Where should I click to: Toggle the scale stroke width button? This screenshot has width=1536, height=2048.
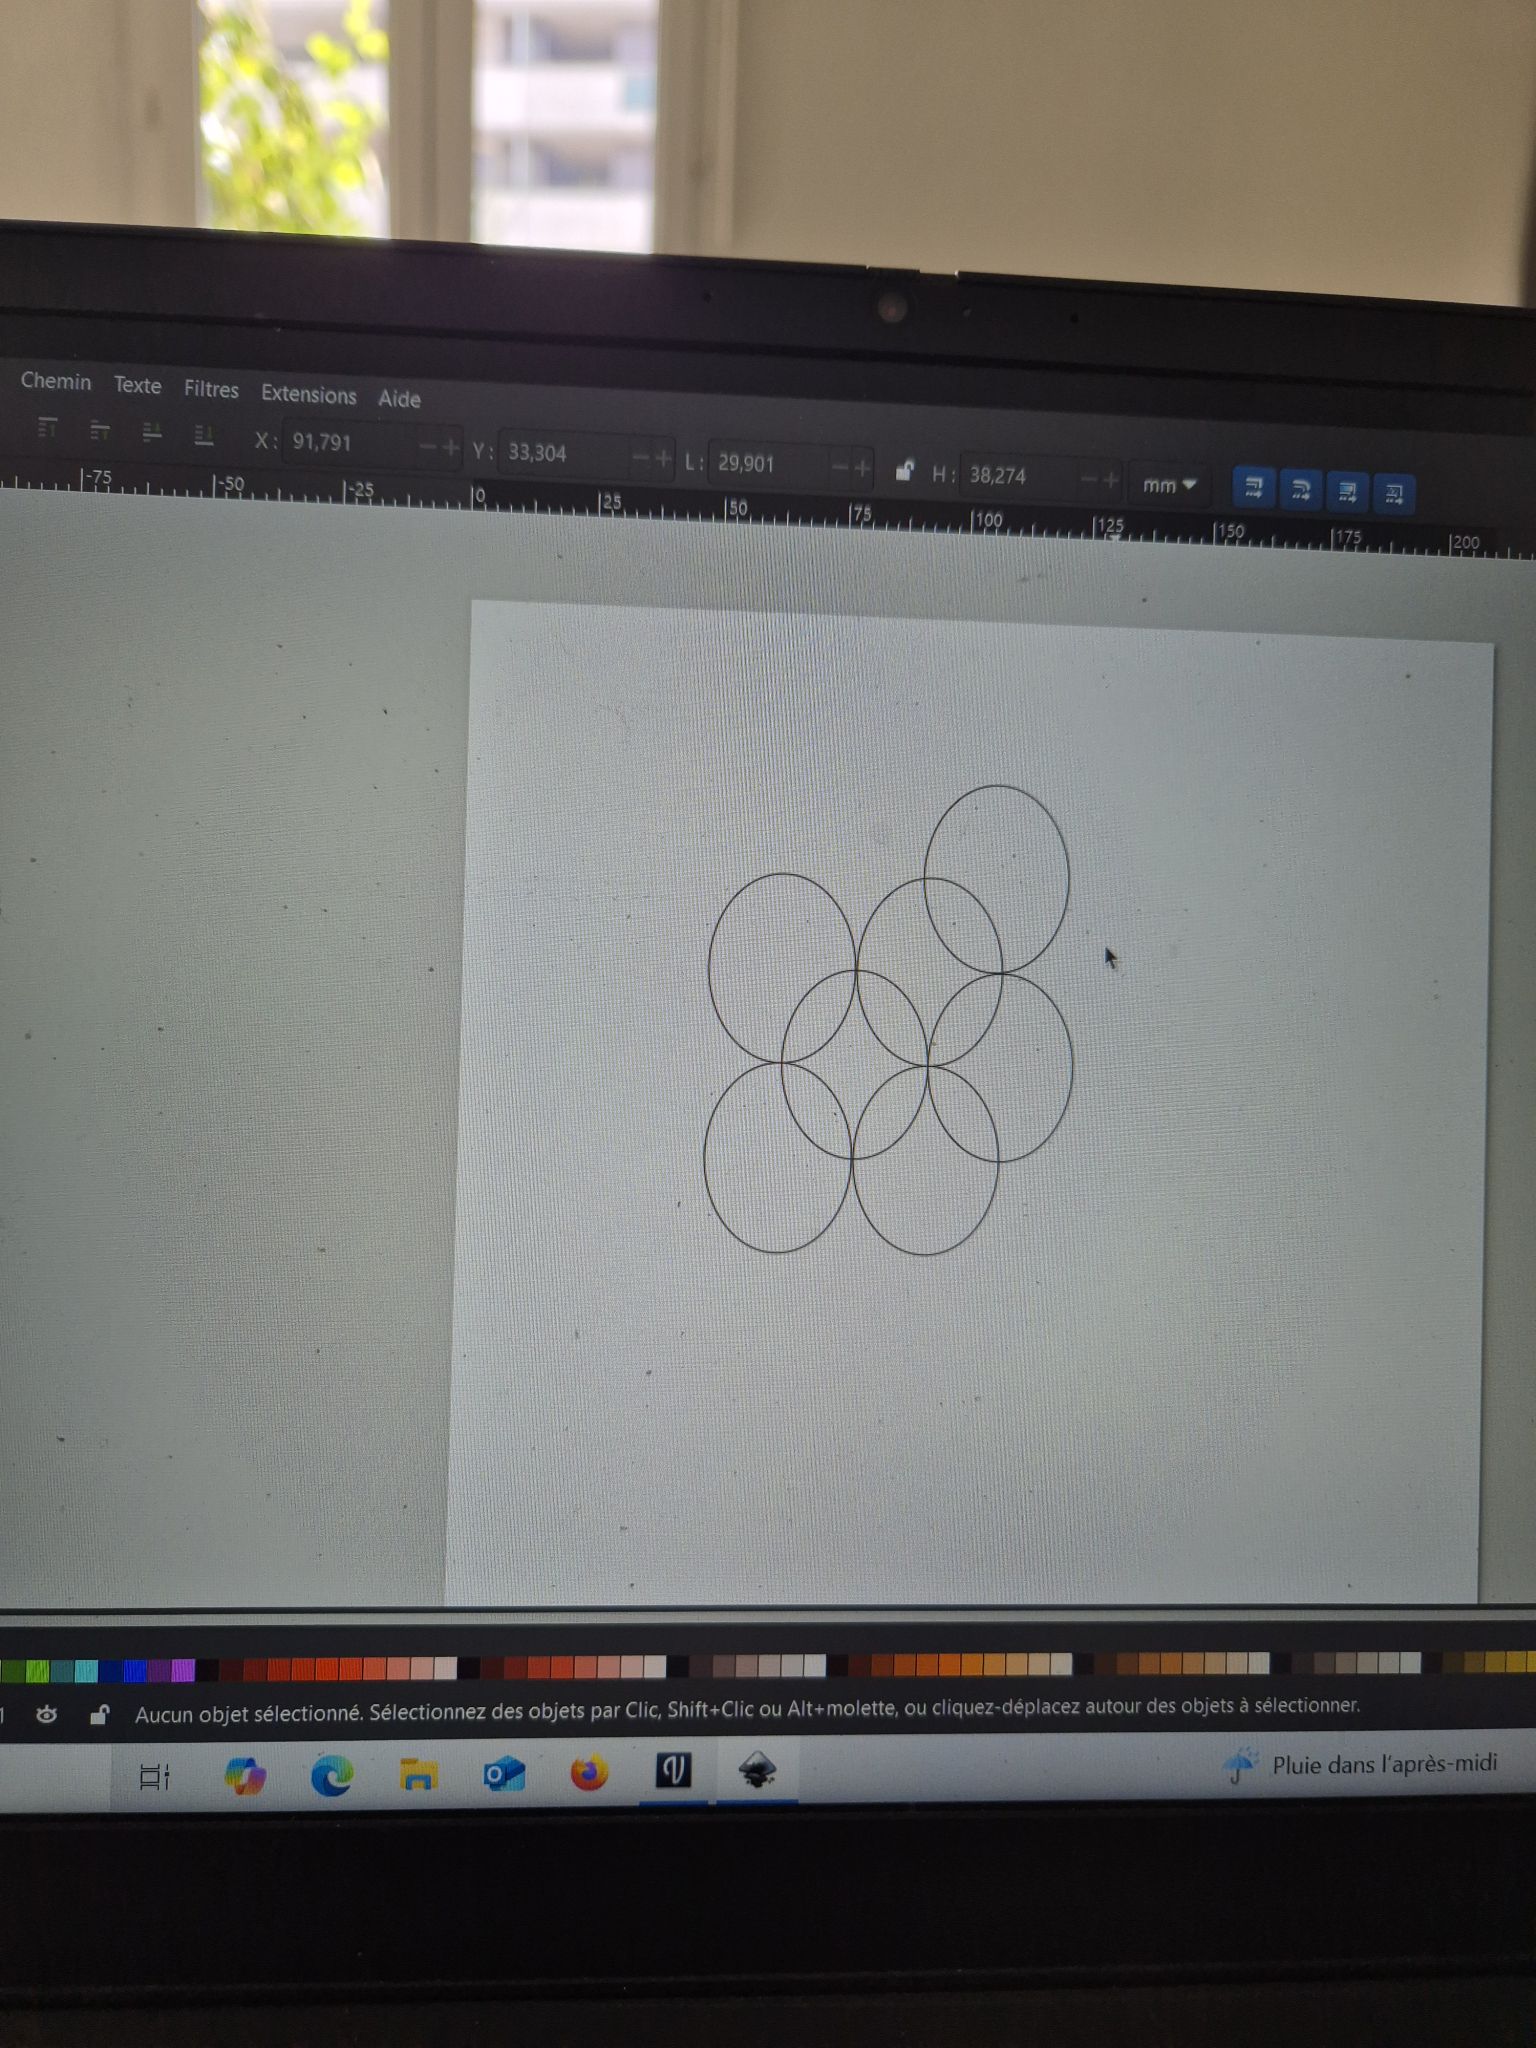[1253, 488]
